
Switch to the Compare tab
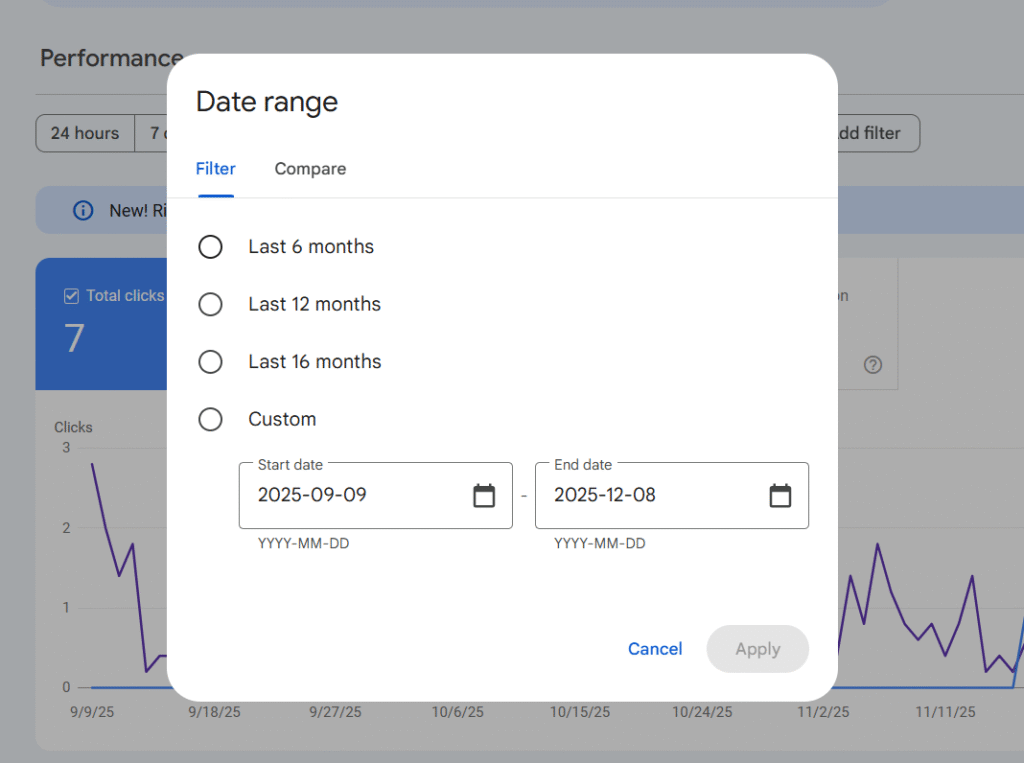point(310,169)
